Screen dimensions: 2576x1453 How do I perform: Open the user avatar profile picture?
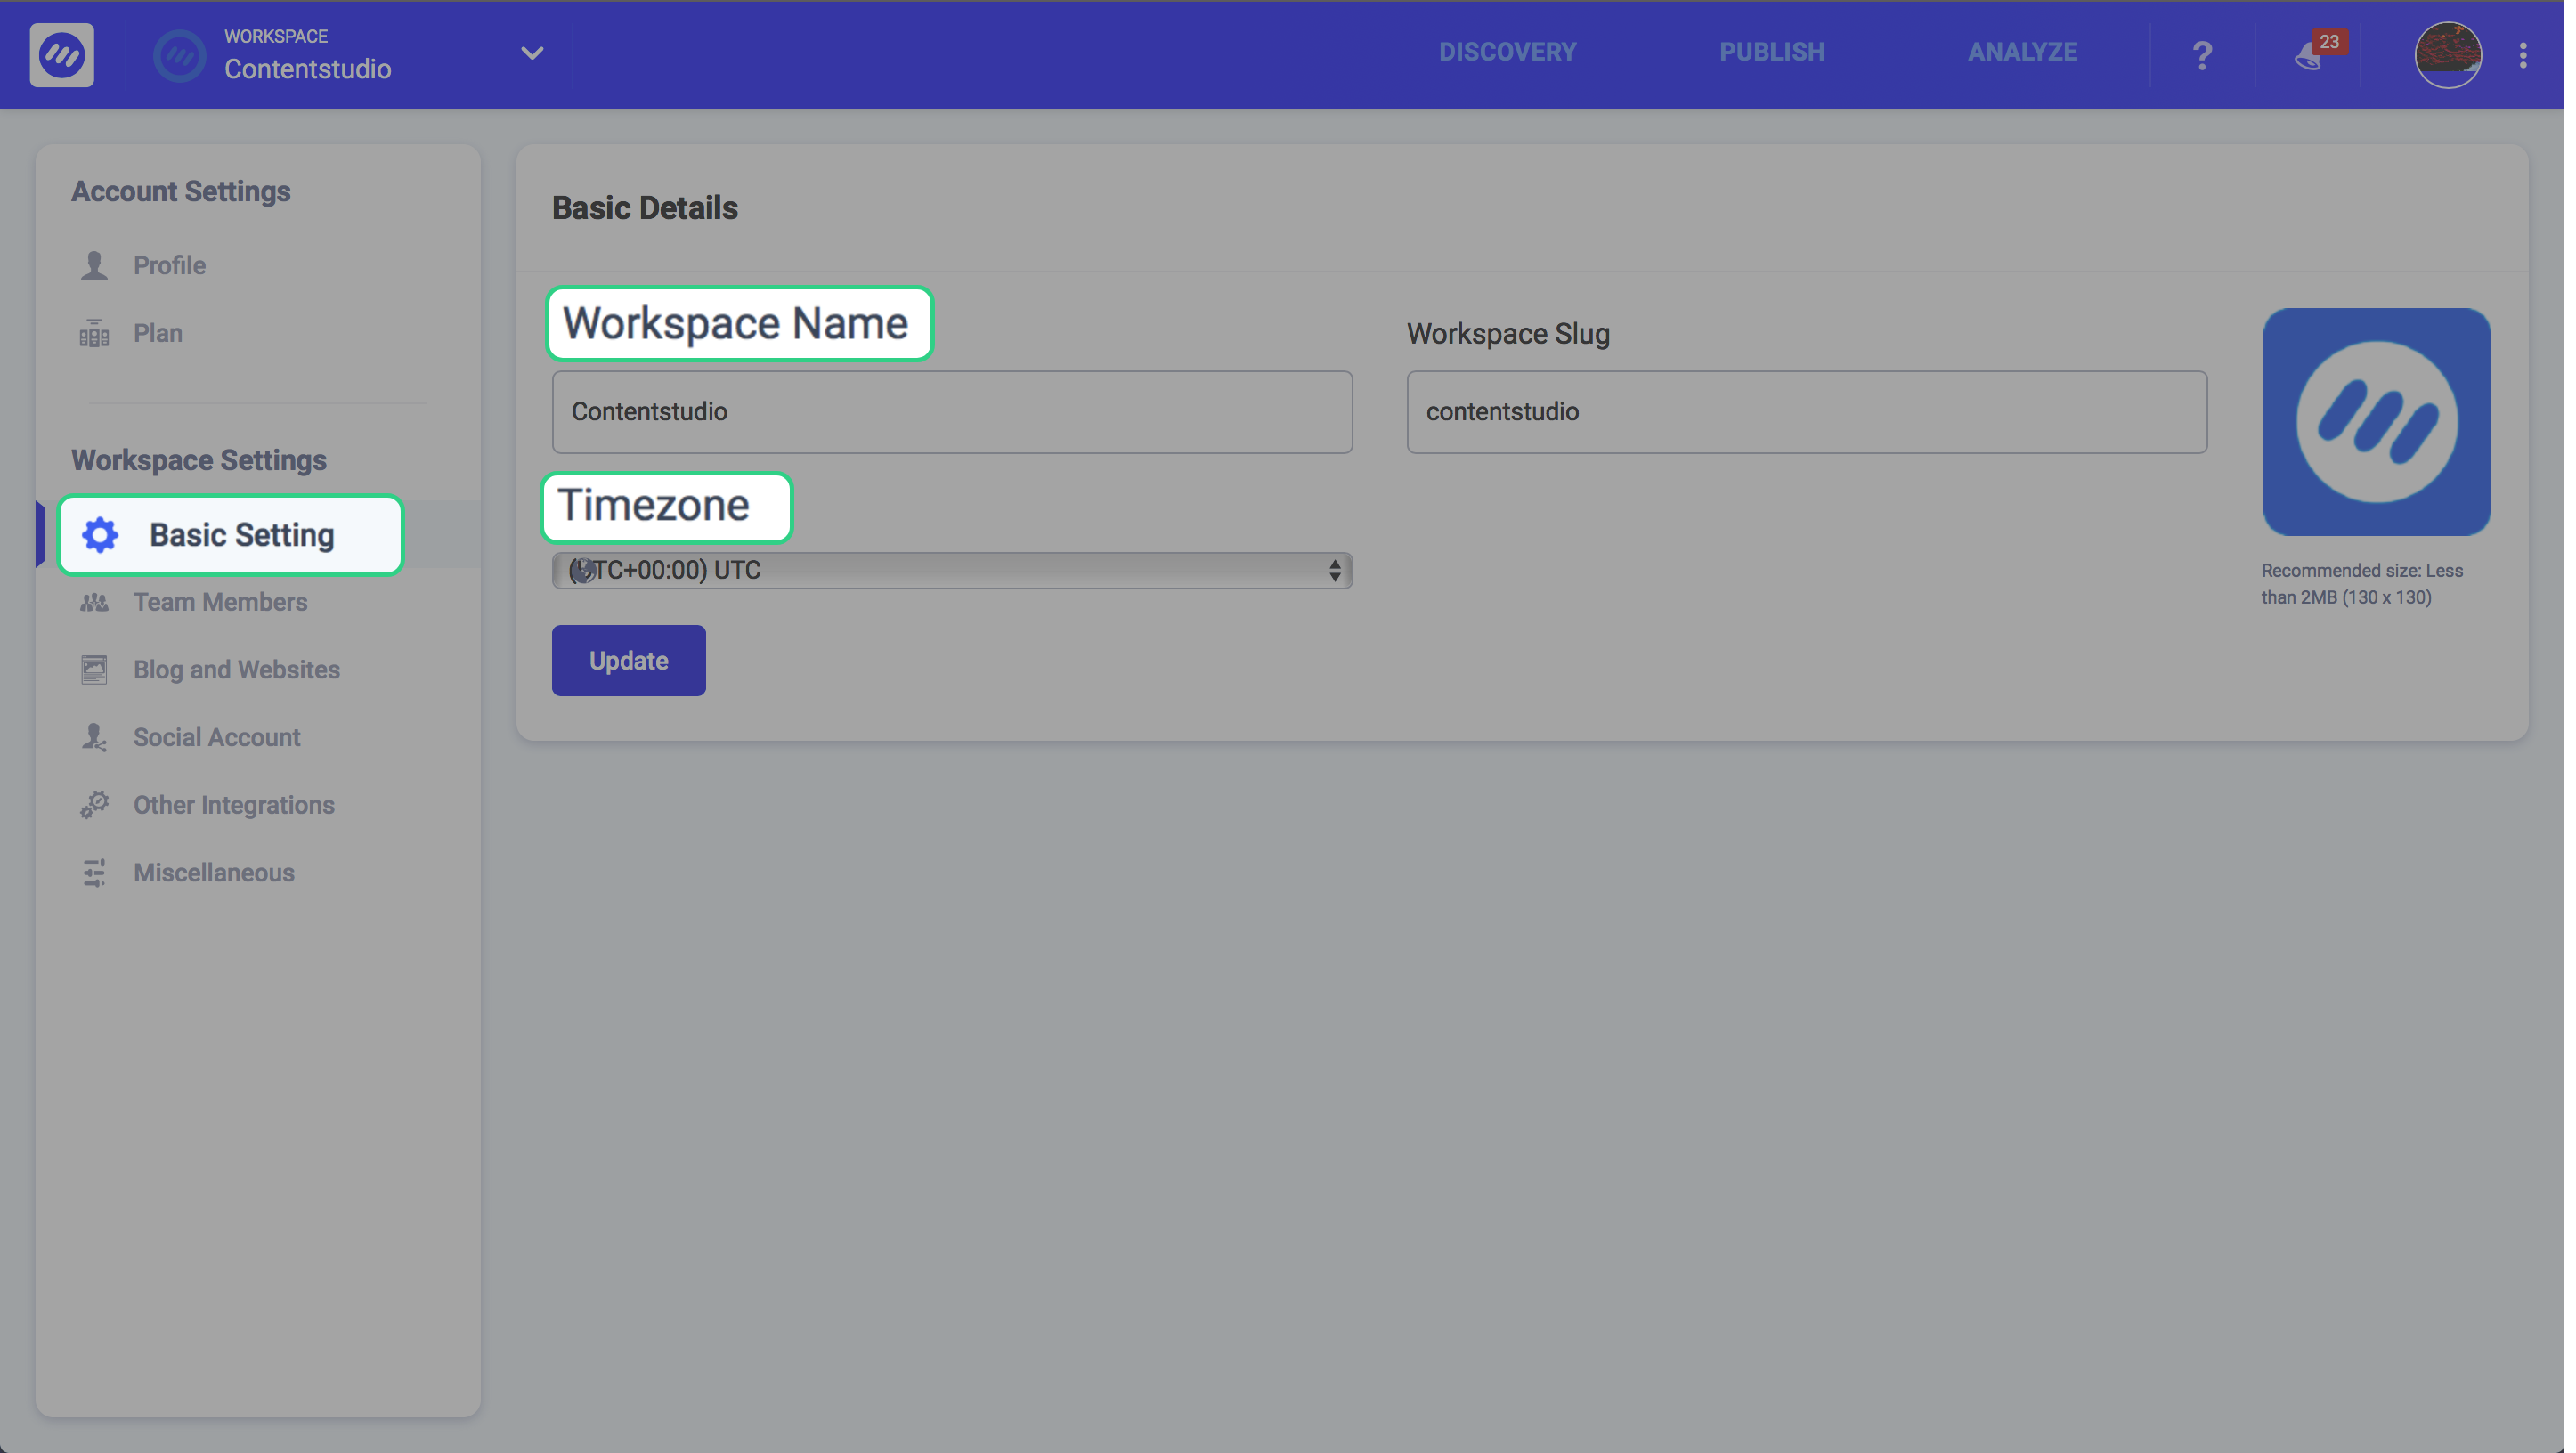(x=2446, y=54)
